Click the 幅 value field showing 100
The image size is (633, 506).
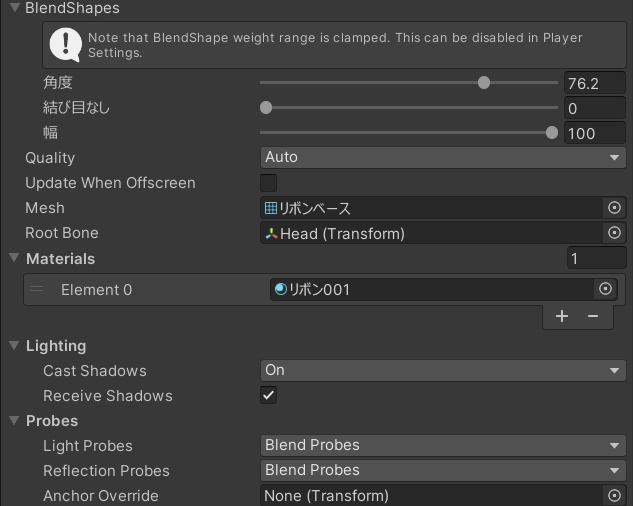tap(594, 133)
